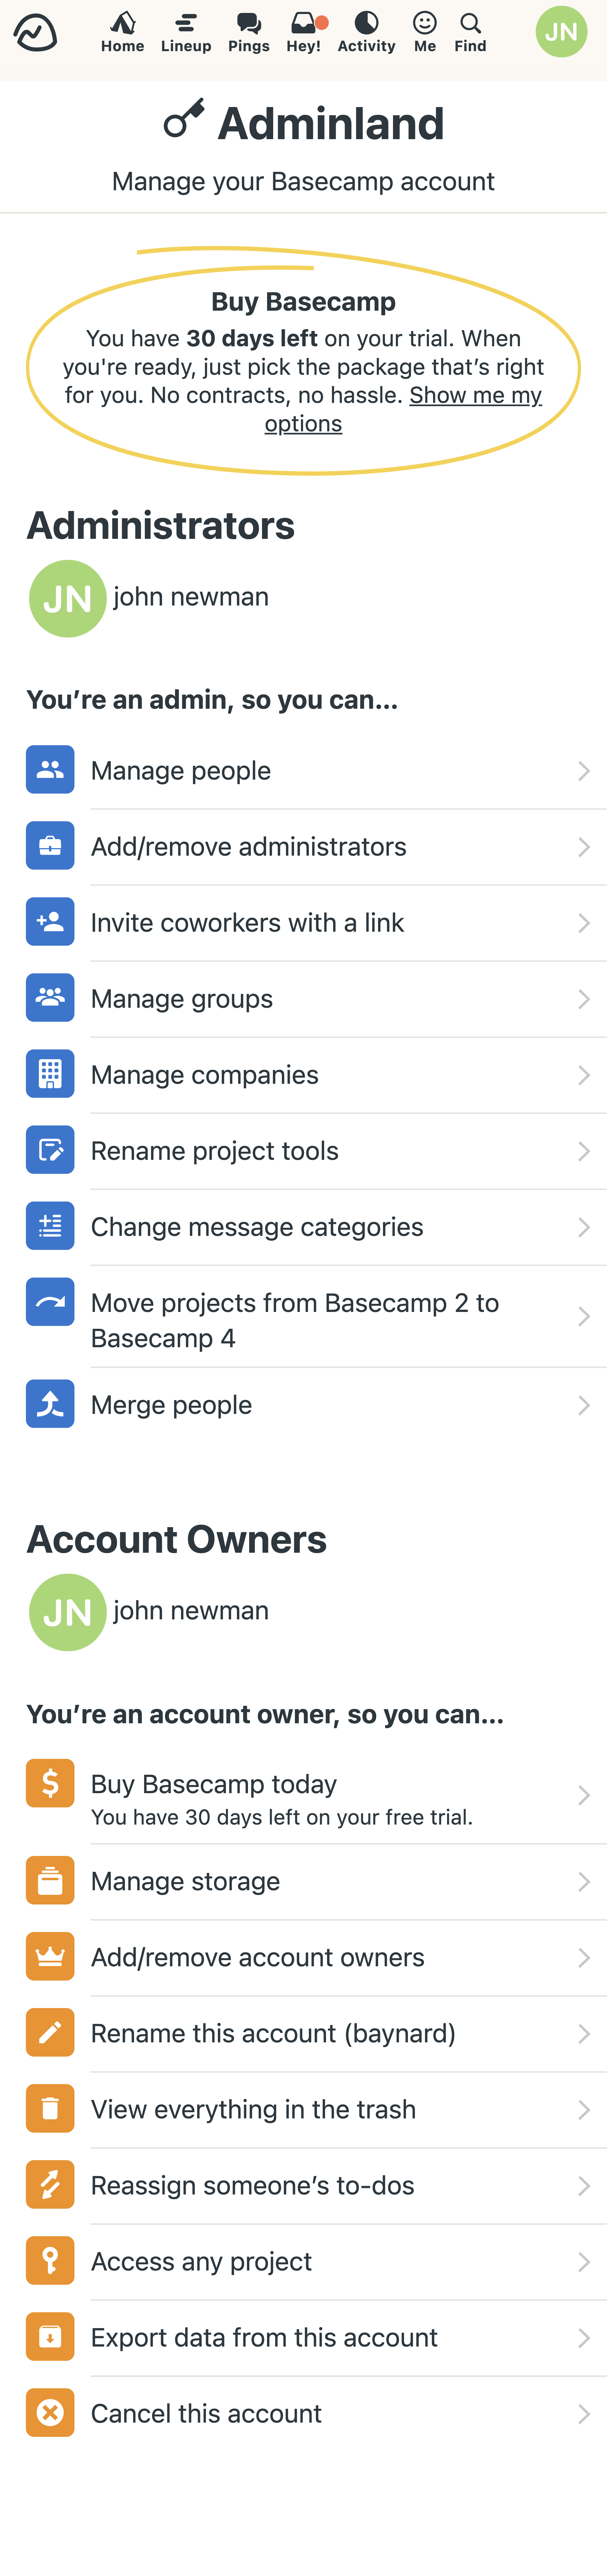Expand Manage groups via its chevron
This screenshot has height=2576, width=607.
tap(585, 998)
